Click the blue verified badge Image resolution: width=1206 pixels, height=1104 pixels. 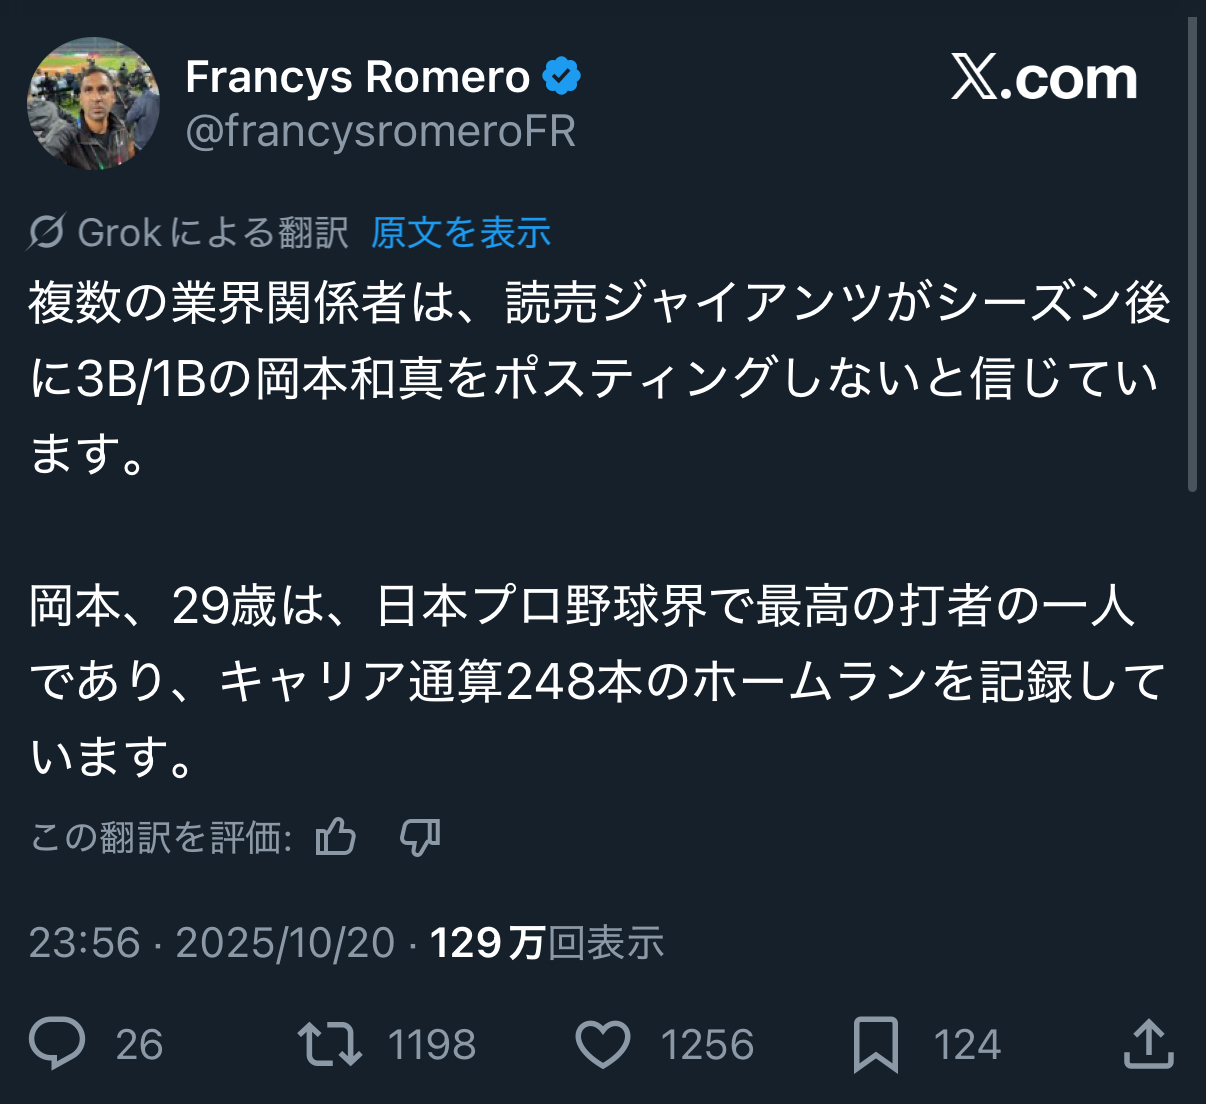pyautogui.click(x=562, y=77)
